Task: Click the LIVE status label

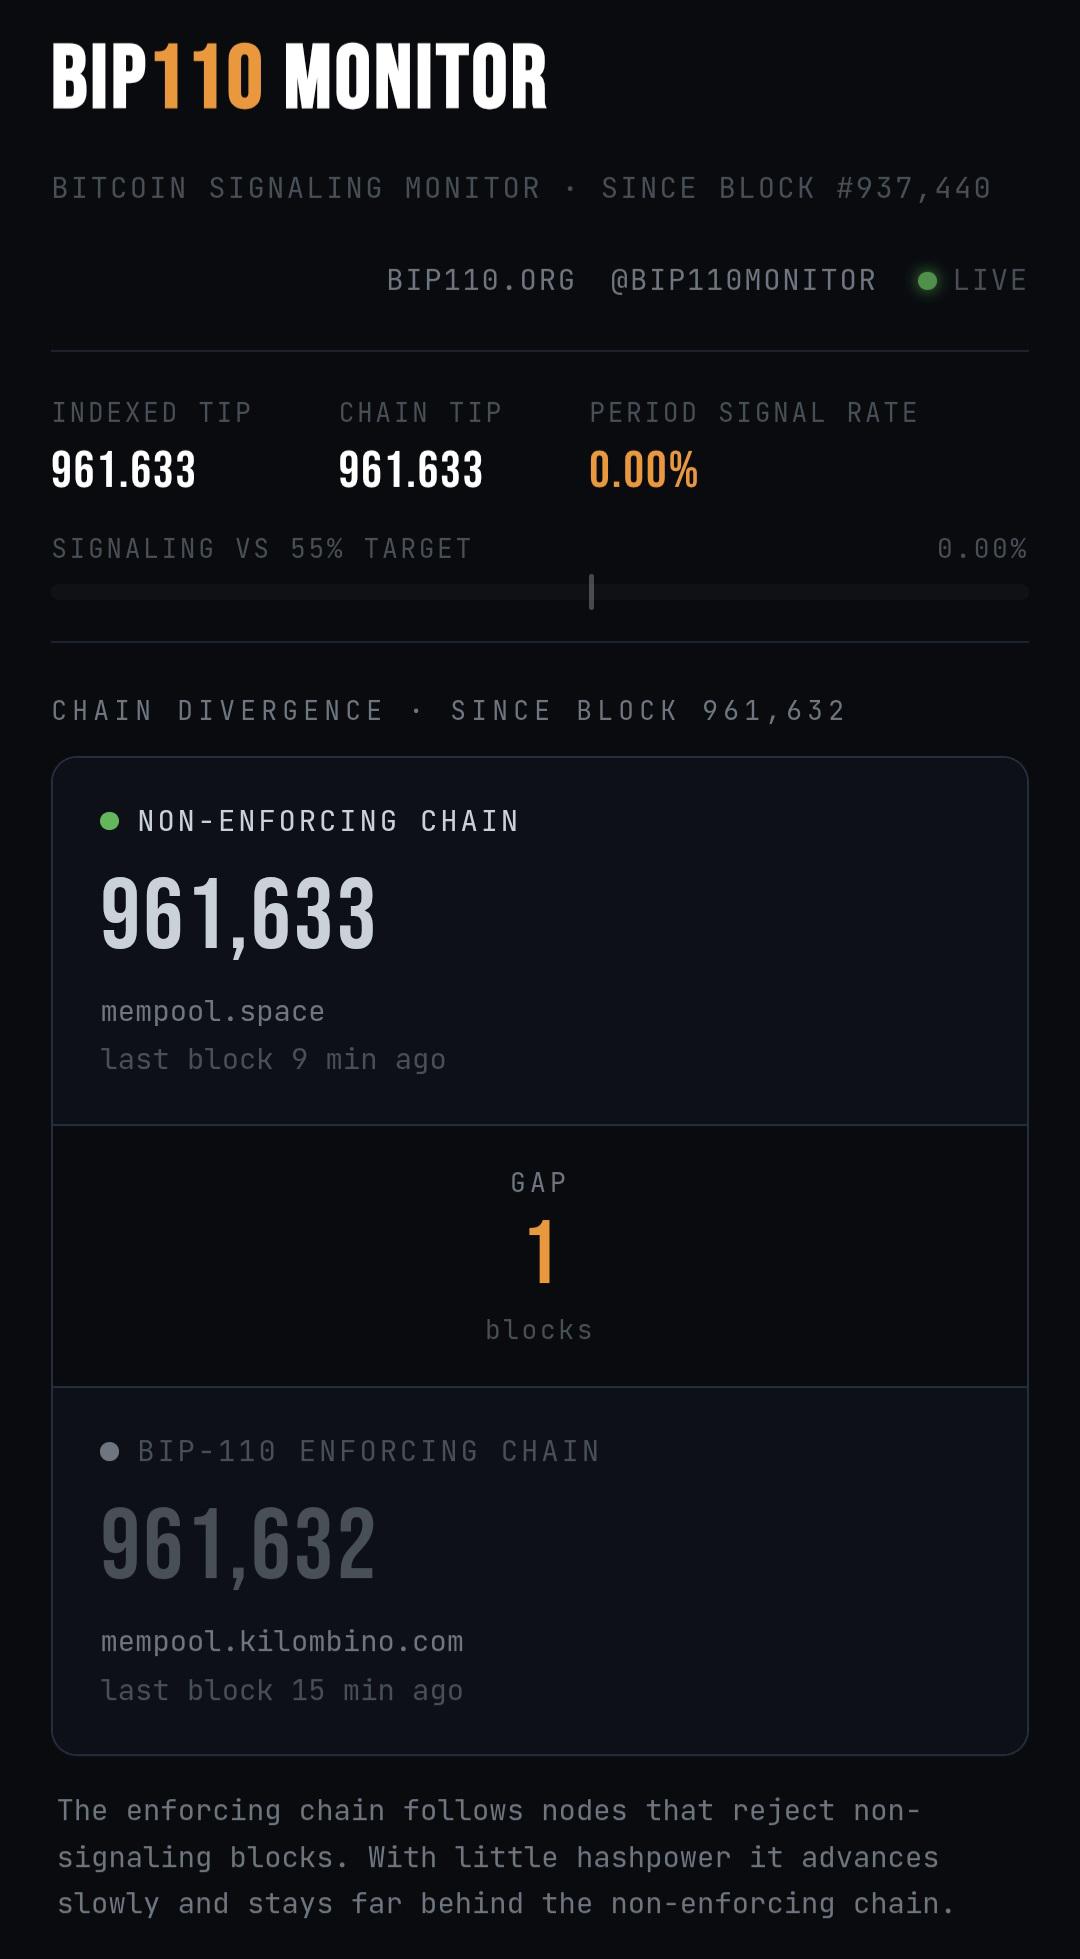Action: tap(990, 280)
